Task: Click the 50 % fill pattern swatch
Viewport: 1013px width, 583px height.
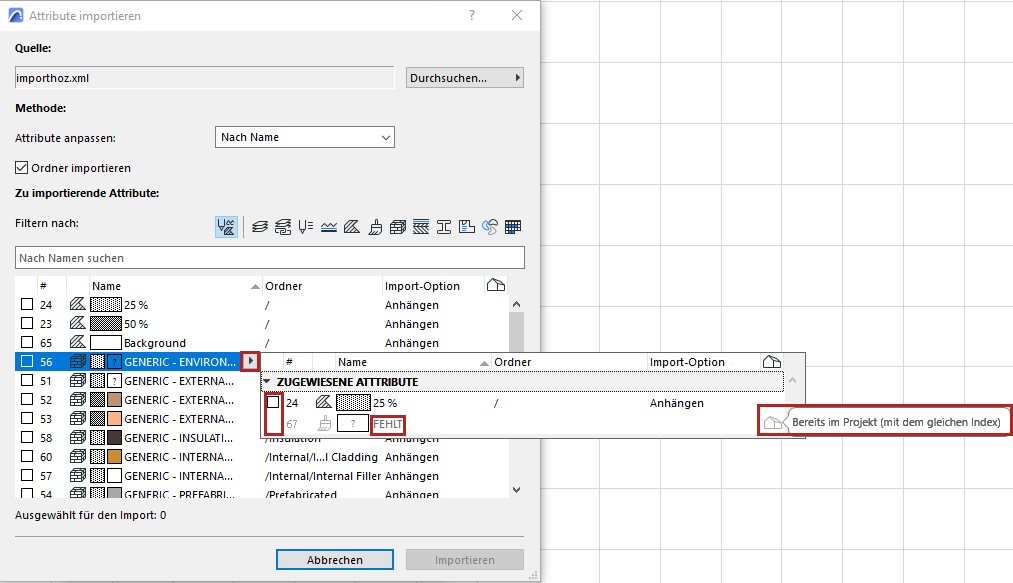Action: pos(106,323)
